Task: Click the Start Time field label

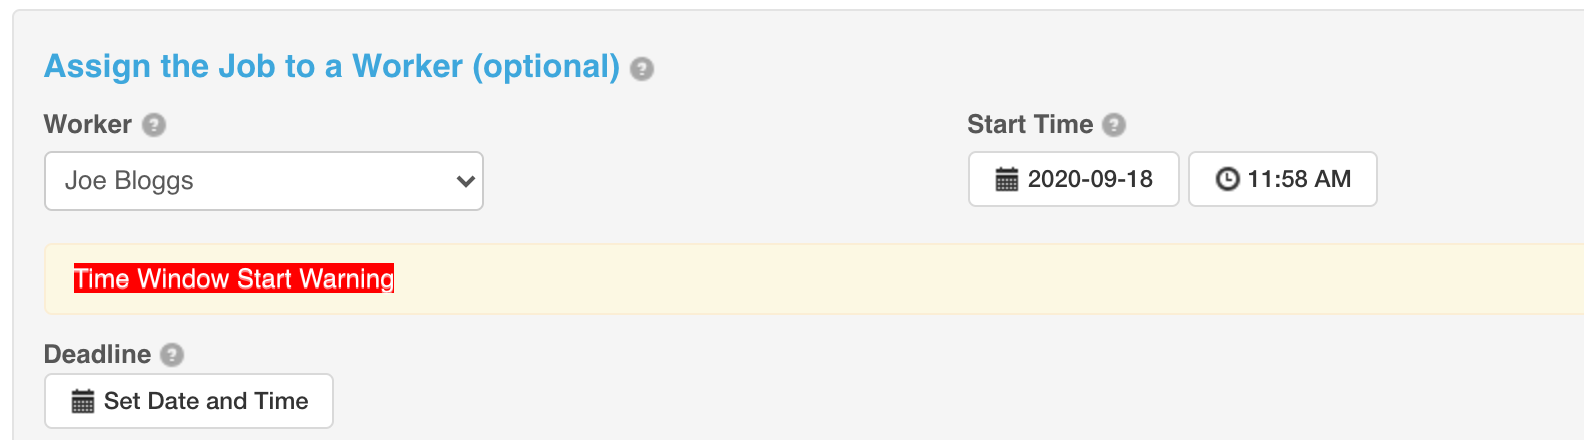Action: coord(1030,124)
